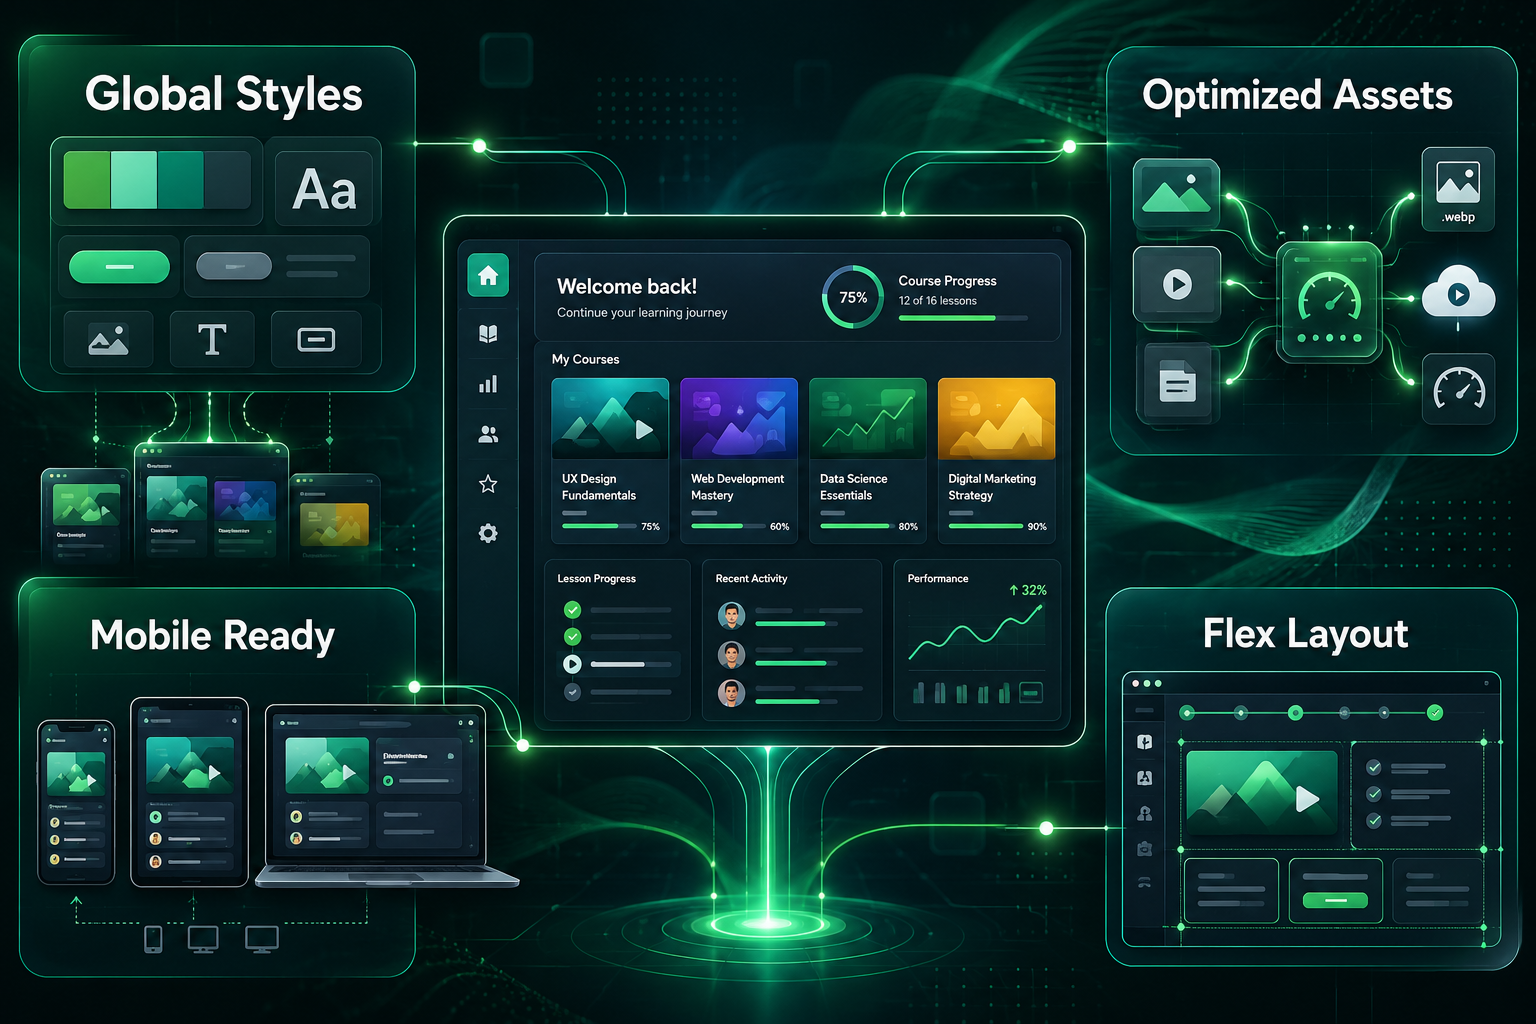The height and width of the screenshot is (1024, 1536).
Task: Check the bottom checkbox in Flex Layout checklist
Action: [1374, 821]
